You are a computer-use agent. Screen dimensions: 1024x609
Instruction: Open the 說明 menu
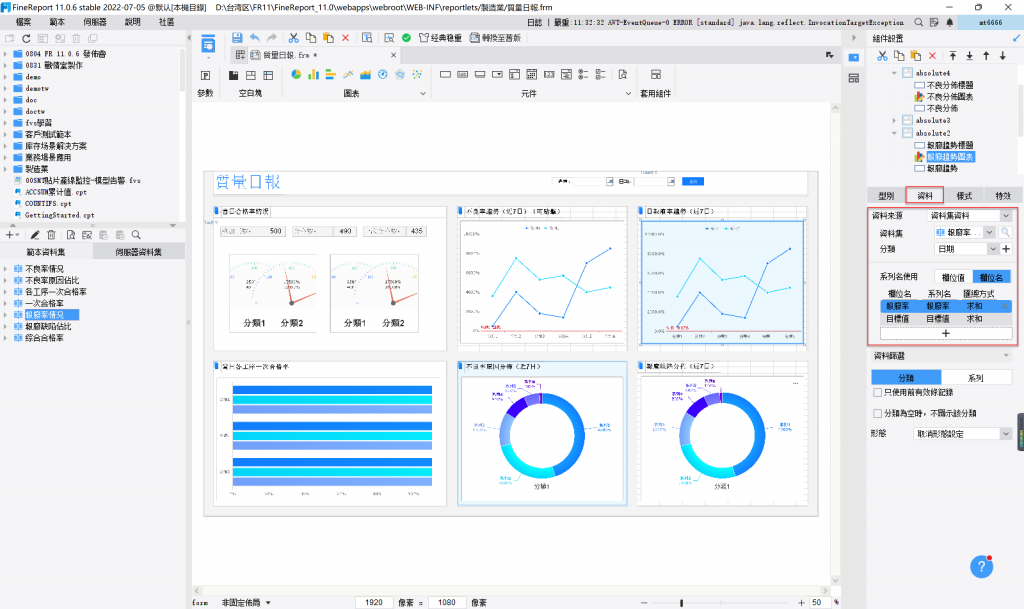[x=133, y=22]
